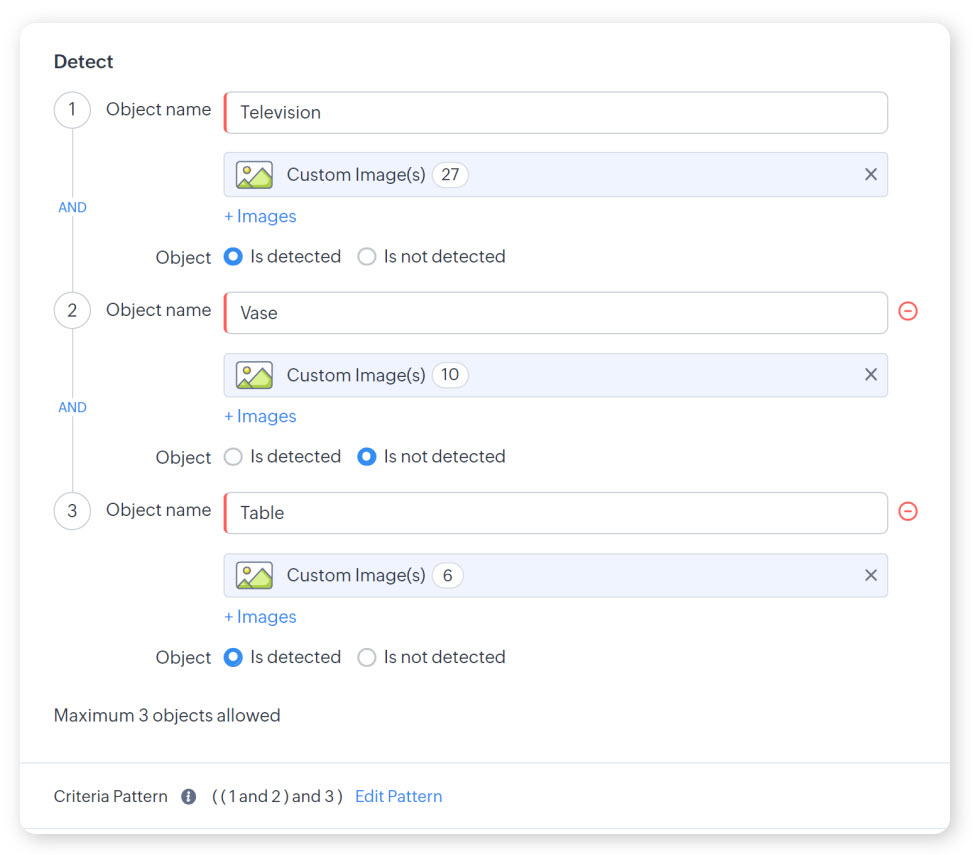Open the Edit Pattern link
This screenshot has height=855, width=978.
click(398, 797)
